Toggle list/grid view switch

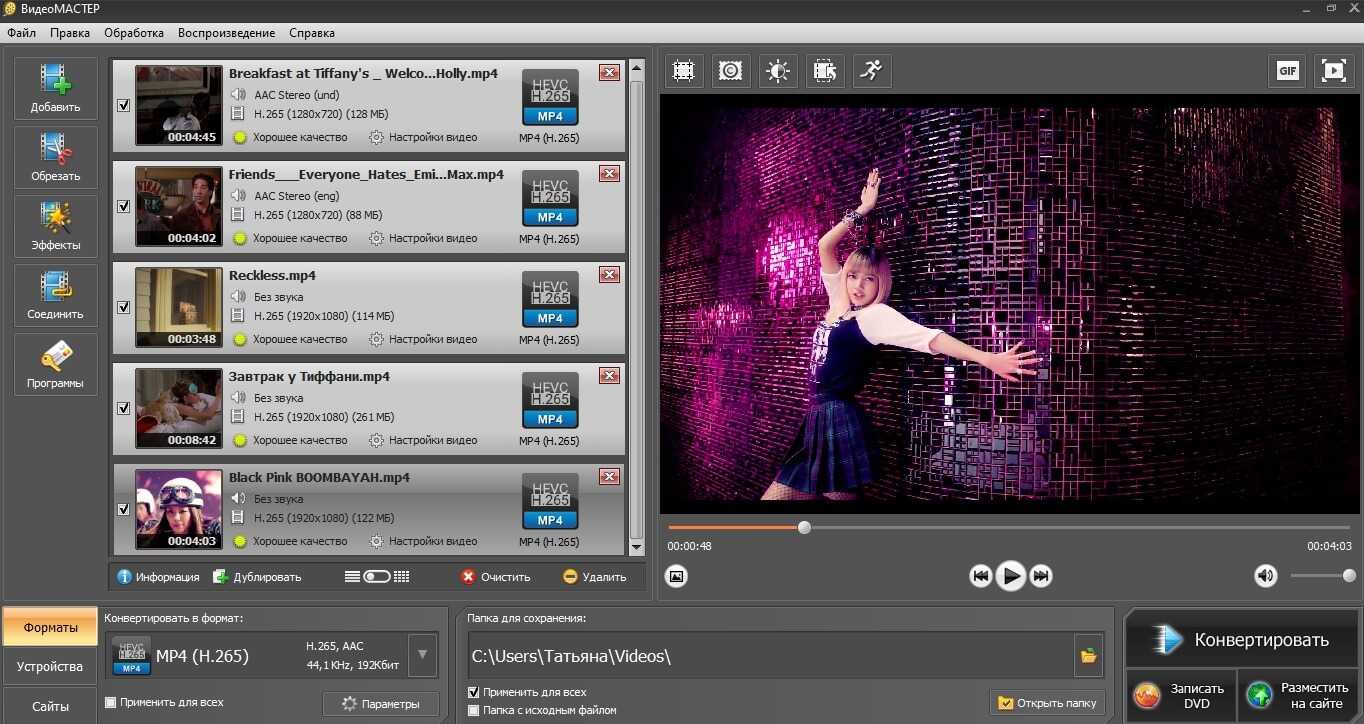point(377,577)
